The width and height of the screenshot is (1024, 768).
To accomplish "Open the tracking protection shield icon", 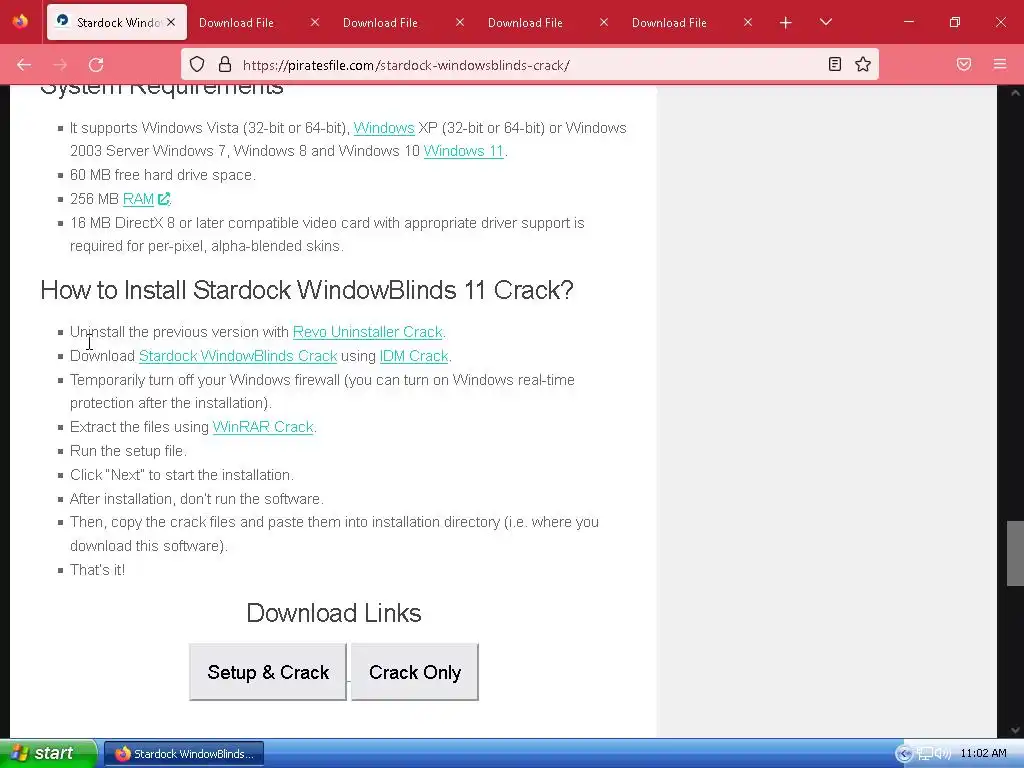I will (197, 64).
